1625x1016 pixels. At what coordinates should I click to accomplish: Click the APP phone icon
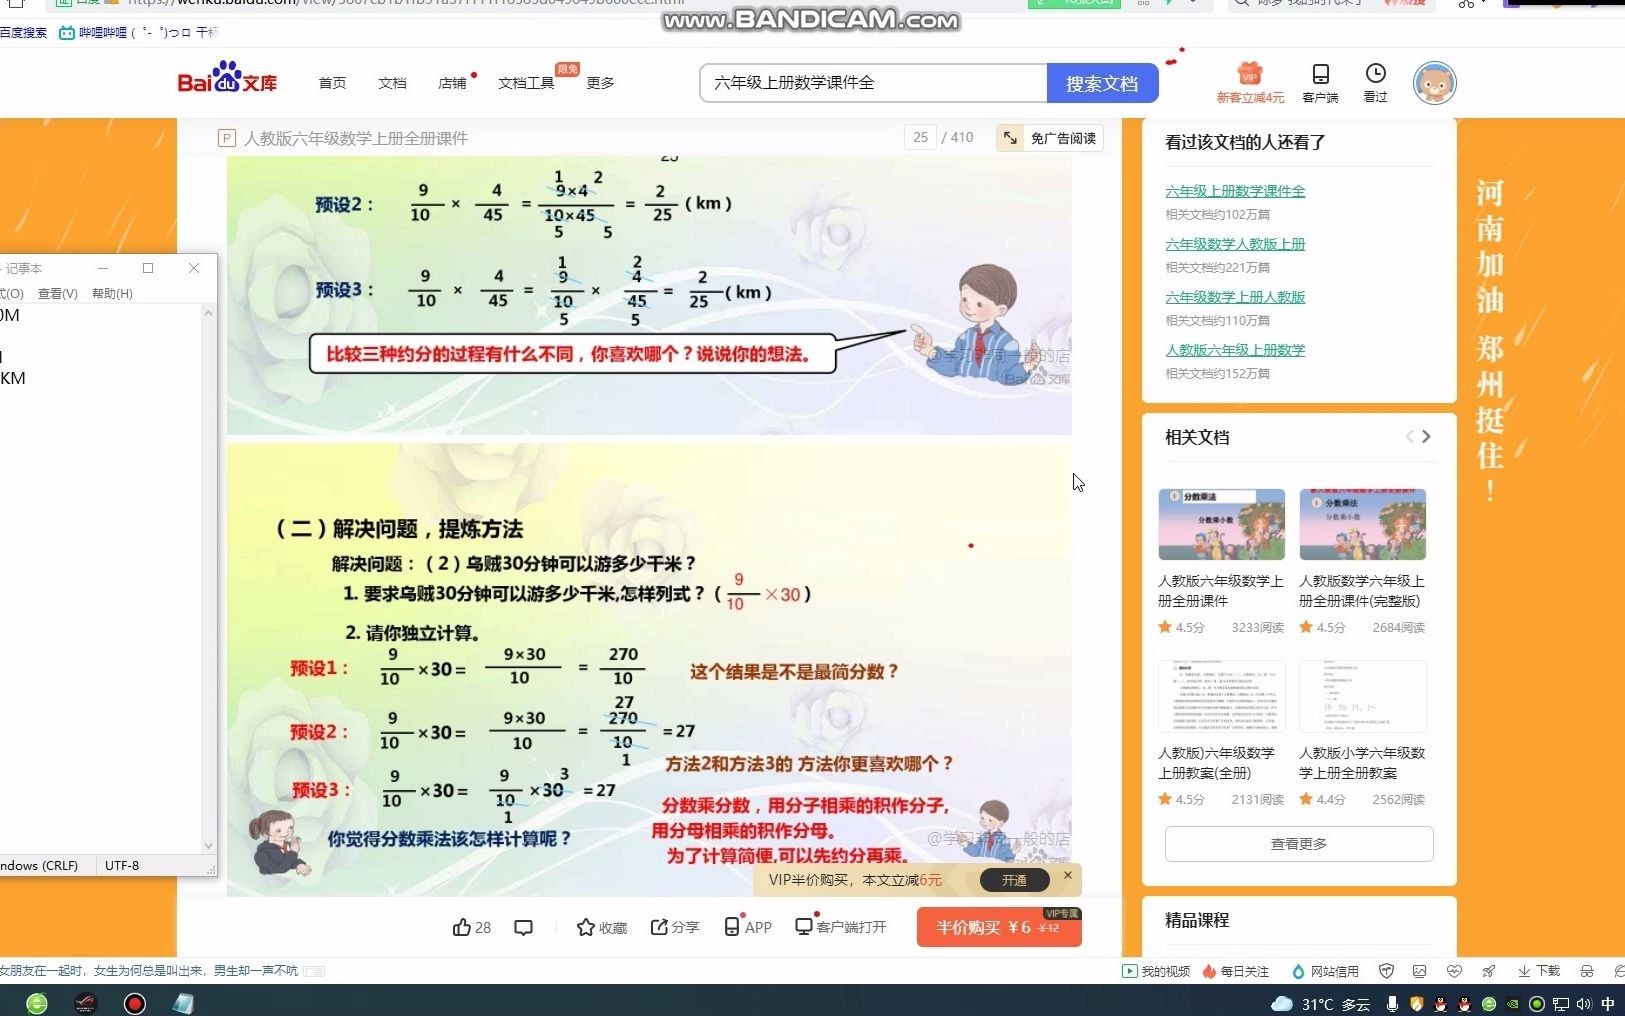click(x=732, y=927)
